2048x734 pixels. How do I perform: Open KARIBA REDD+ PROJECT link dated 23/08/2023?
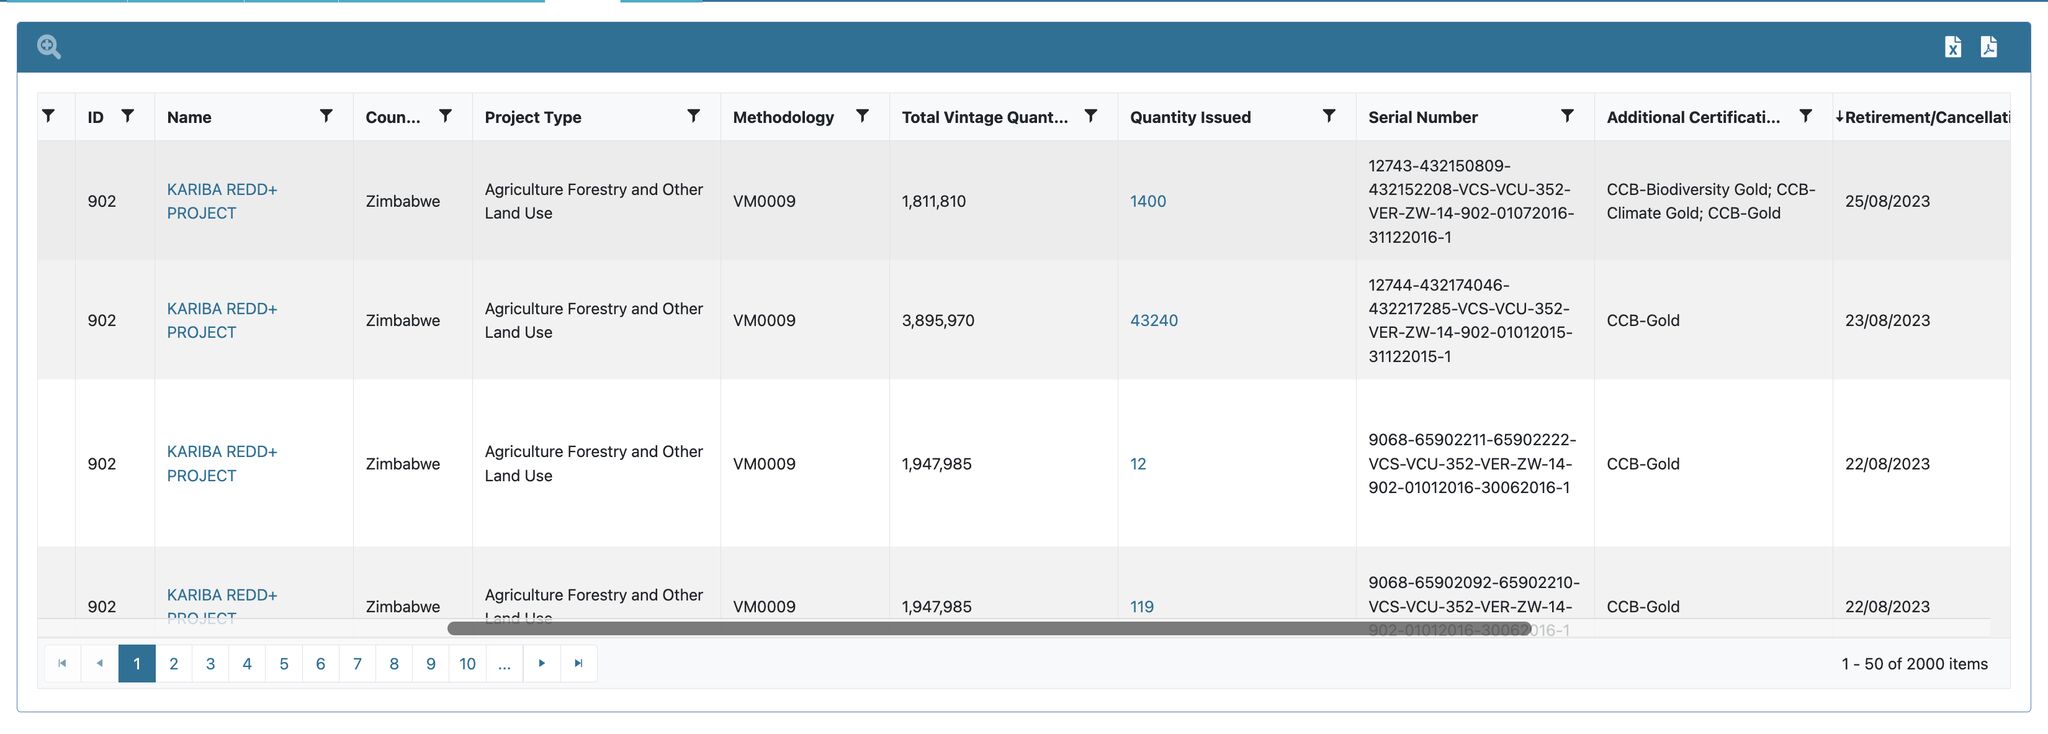click(222, 320)
